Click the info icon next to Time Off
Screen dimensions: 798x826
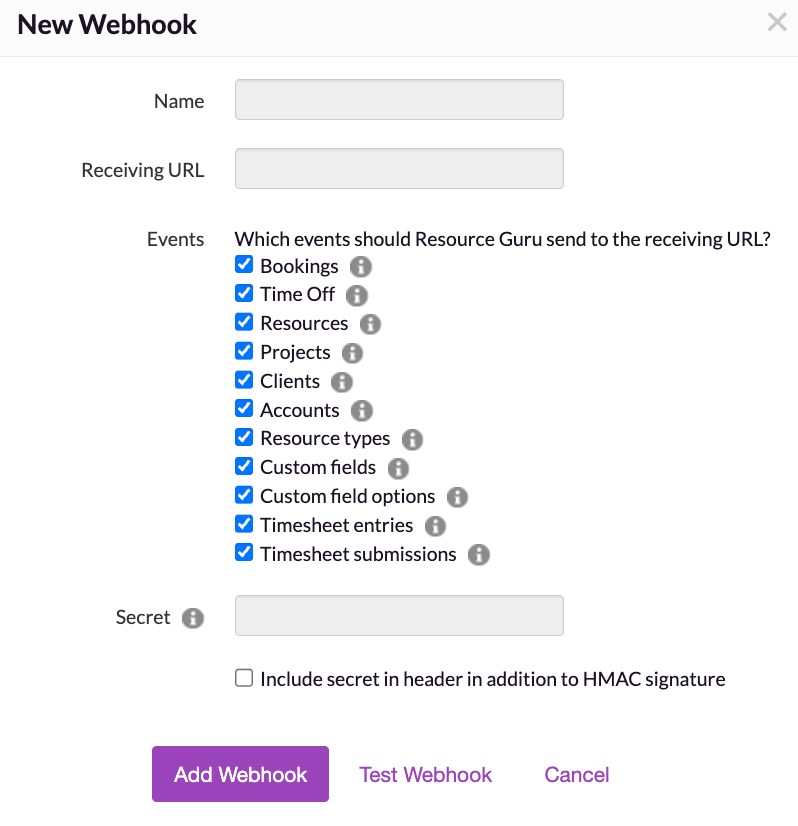tap(357, 296)
